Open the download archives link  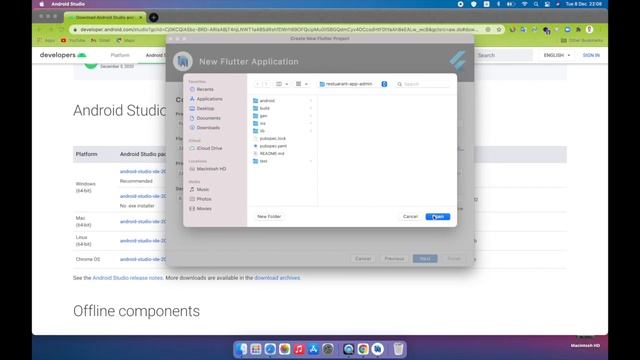(x=277, y=278)
